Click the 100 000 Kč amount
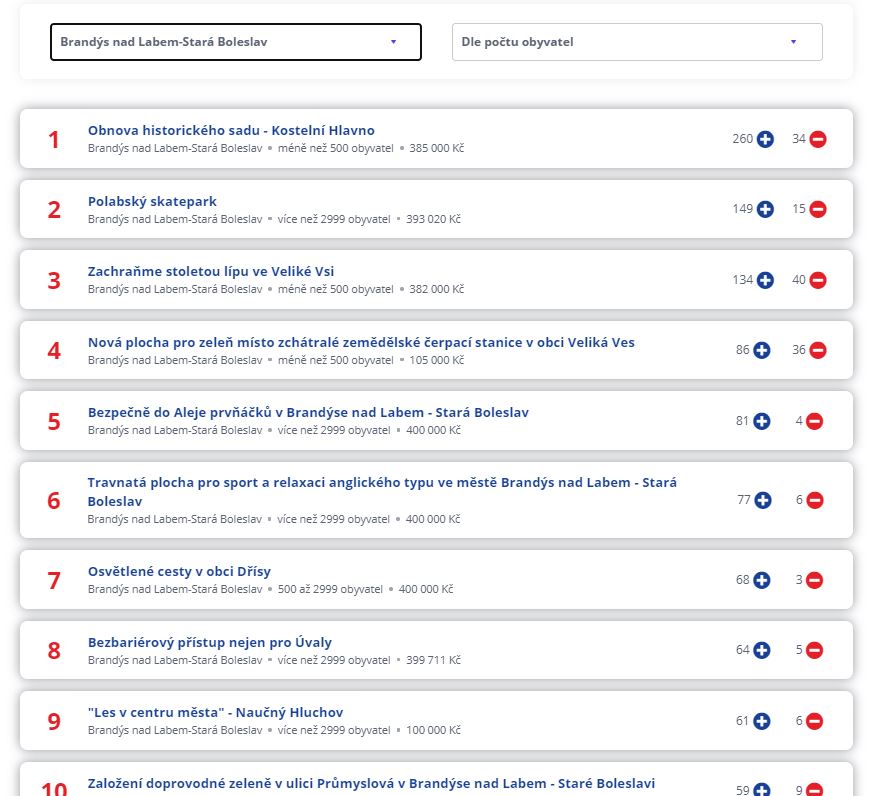The width and height of the screenshot is (875, 796). pyautogui.click(x=433, y=731)
